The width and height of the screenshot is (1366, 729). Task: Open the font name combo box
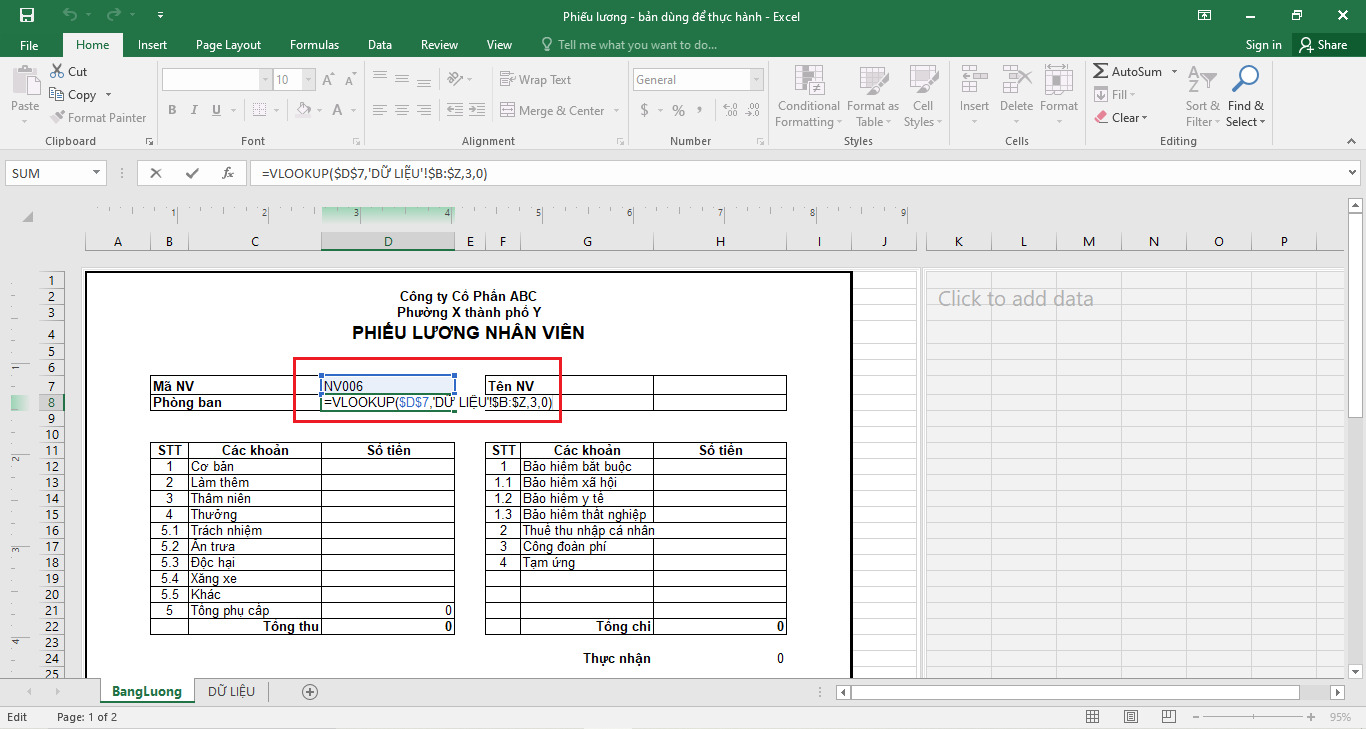[216, 80]
